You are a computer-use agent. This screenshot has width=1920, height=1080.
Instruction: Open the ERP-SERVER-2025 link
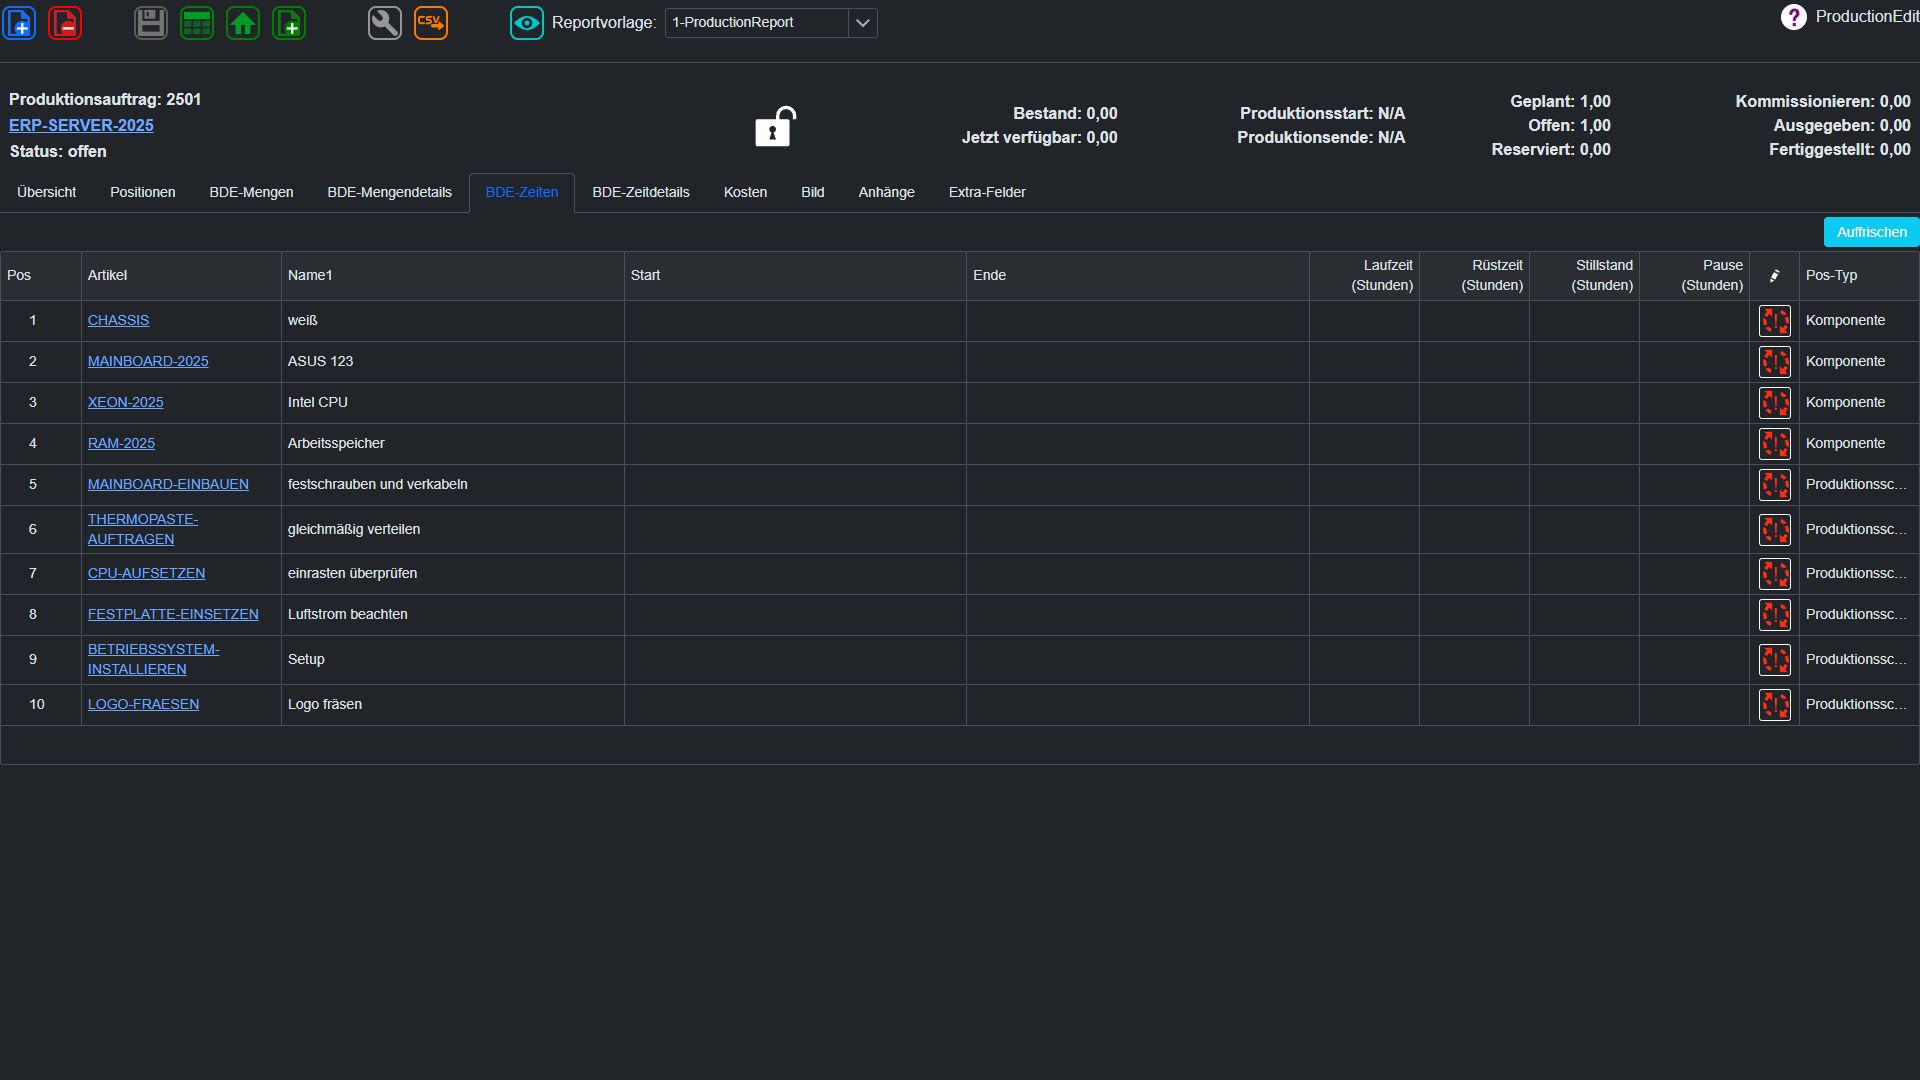pyautogui.click(x=81, y=125)
